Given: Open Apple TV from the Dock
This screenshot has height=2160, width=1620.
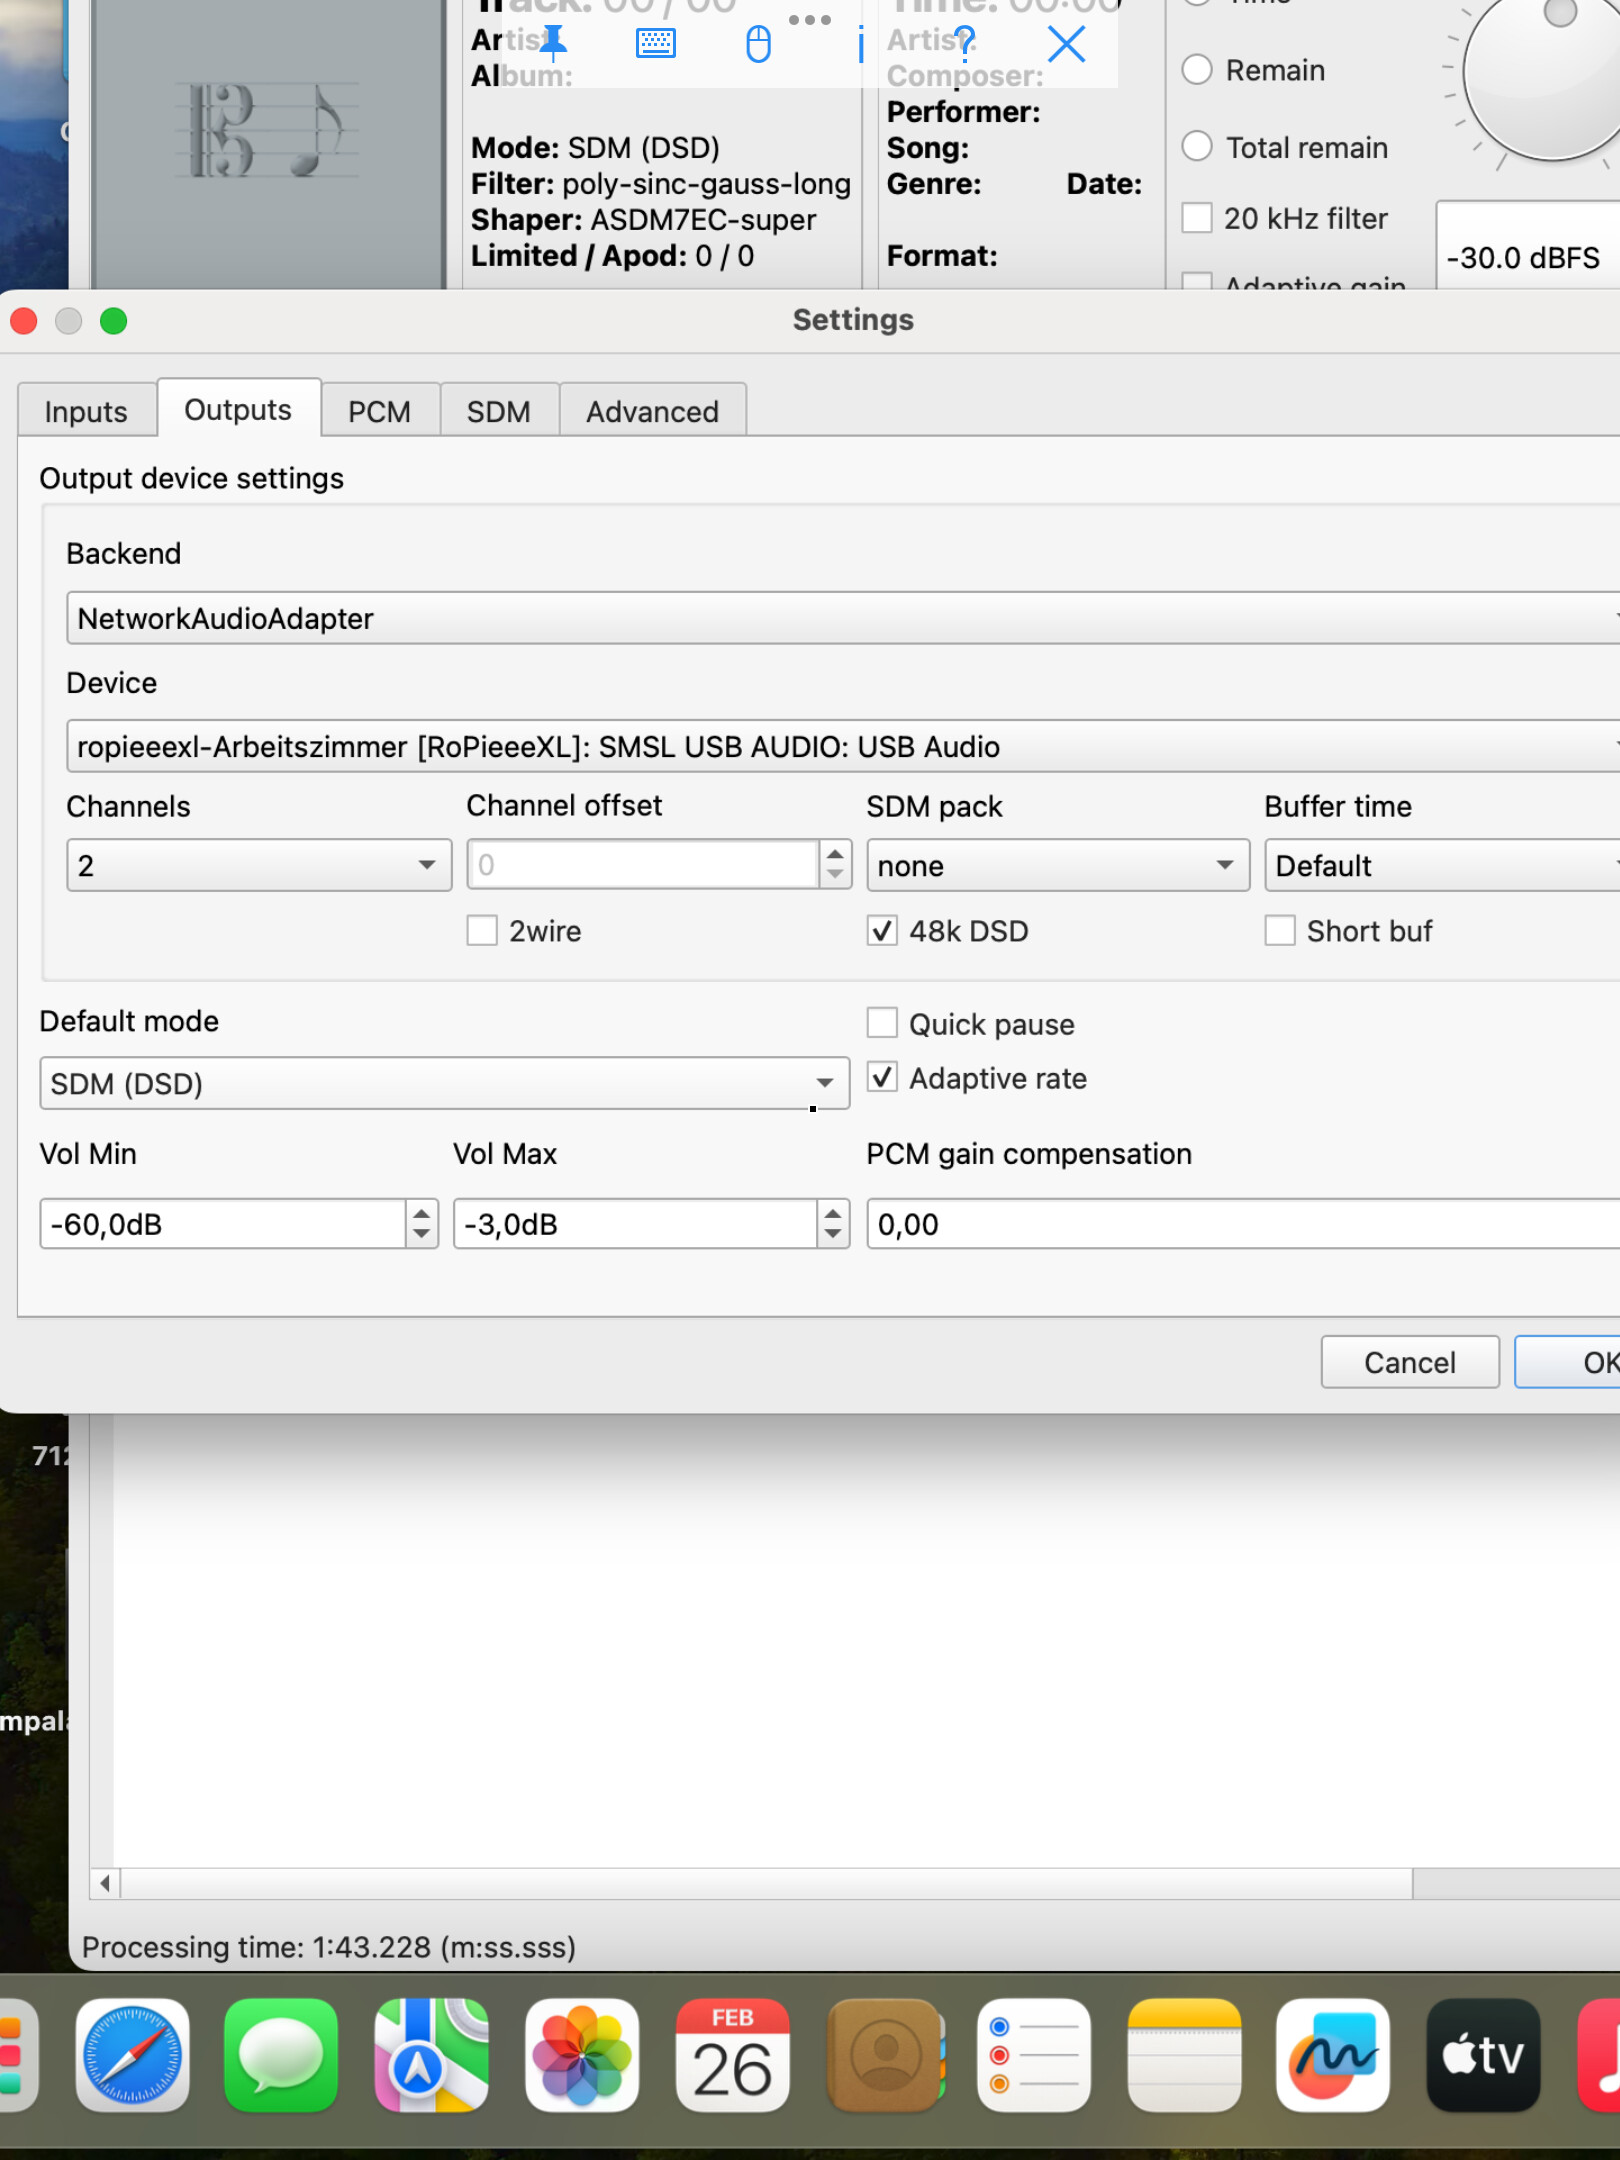Looking at the screenshot, I should [x=1483, y=2055].
